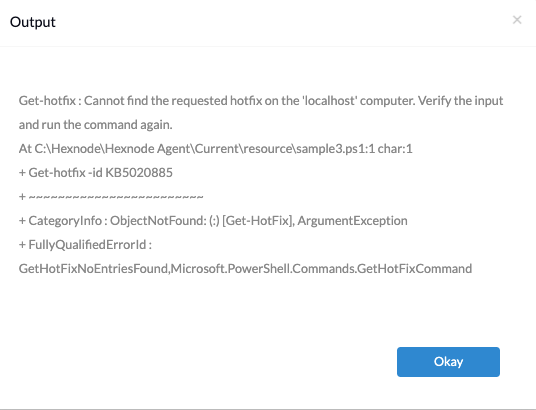Click the Microsoft.PowerShell.Commands.GetHotFixCommand text

click(321, 268)
